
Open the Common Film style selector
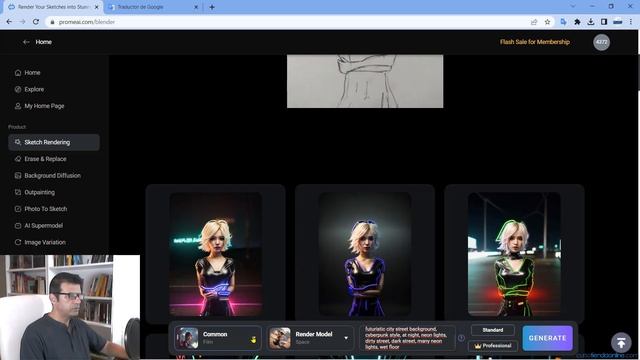point(218,338)
